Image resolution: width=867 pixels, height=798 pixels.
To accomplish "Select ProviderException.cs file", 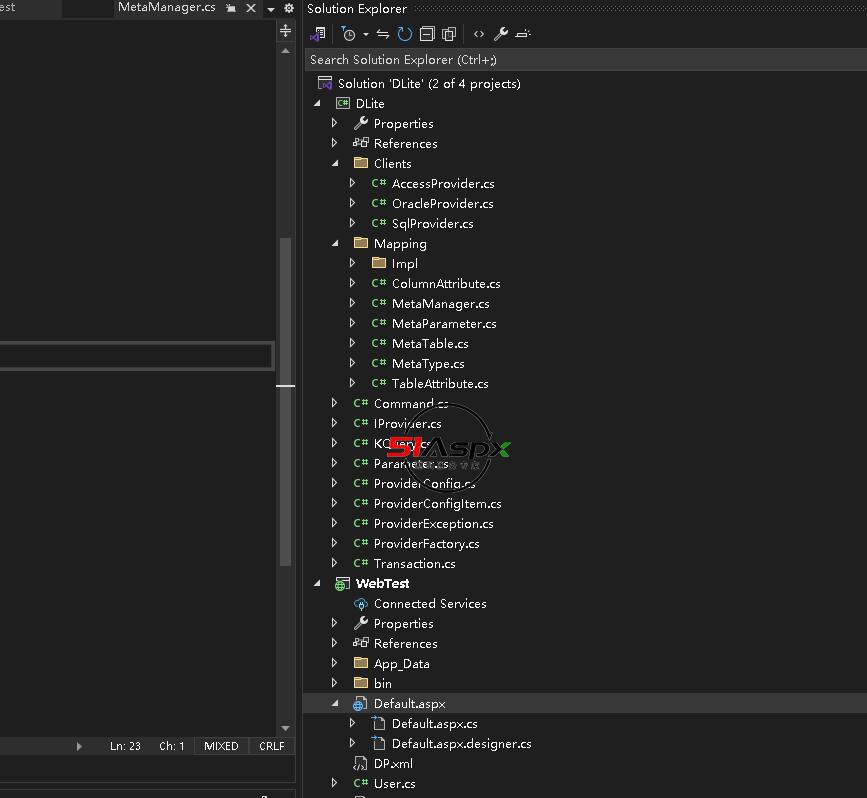I will click(434, 523).
